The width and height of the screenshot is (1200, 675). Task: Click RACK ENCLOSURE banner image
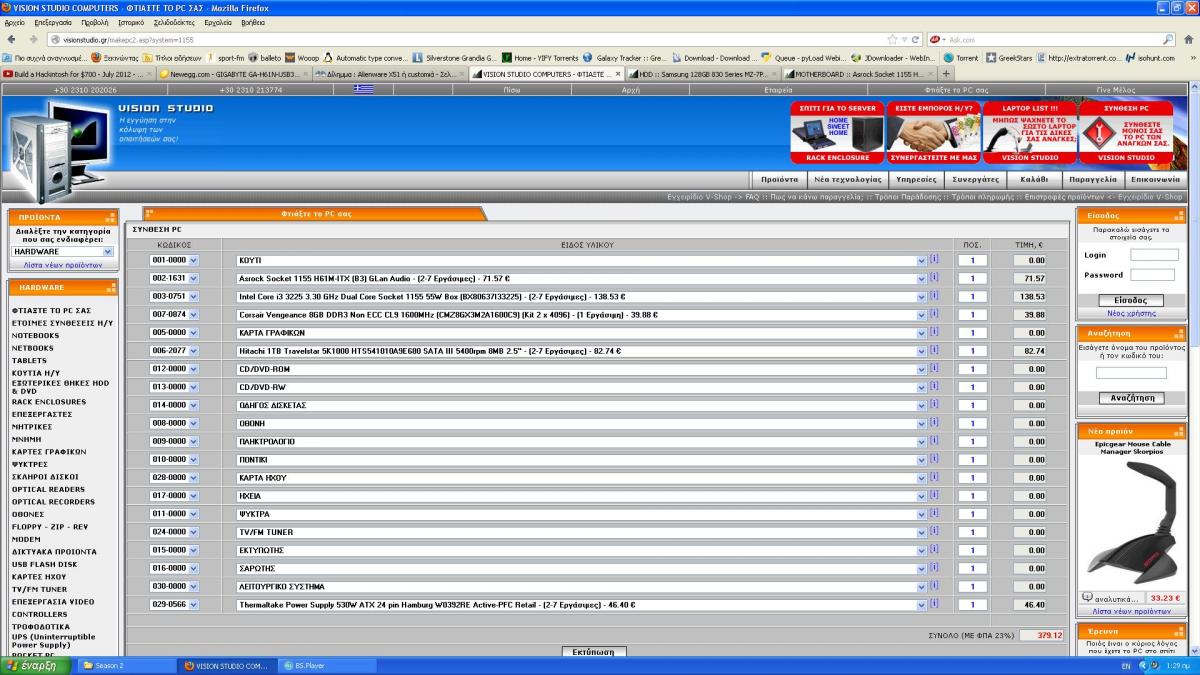click(x=837, y=132)
